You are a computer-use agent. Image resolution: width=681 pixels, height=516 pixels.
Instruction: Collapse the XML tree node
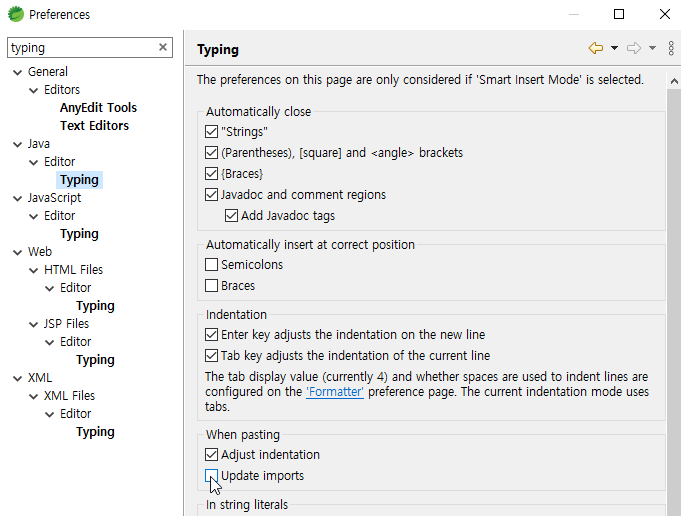17,378
